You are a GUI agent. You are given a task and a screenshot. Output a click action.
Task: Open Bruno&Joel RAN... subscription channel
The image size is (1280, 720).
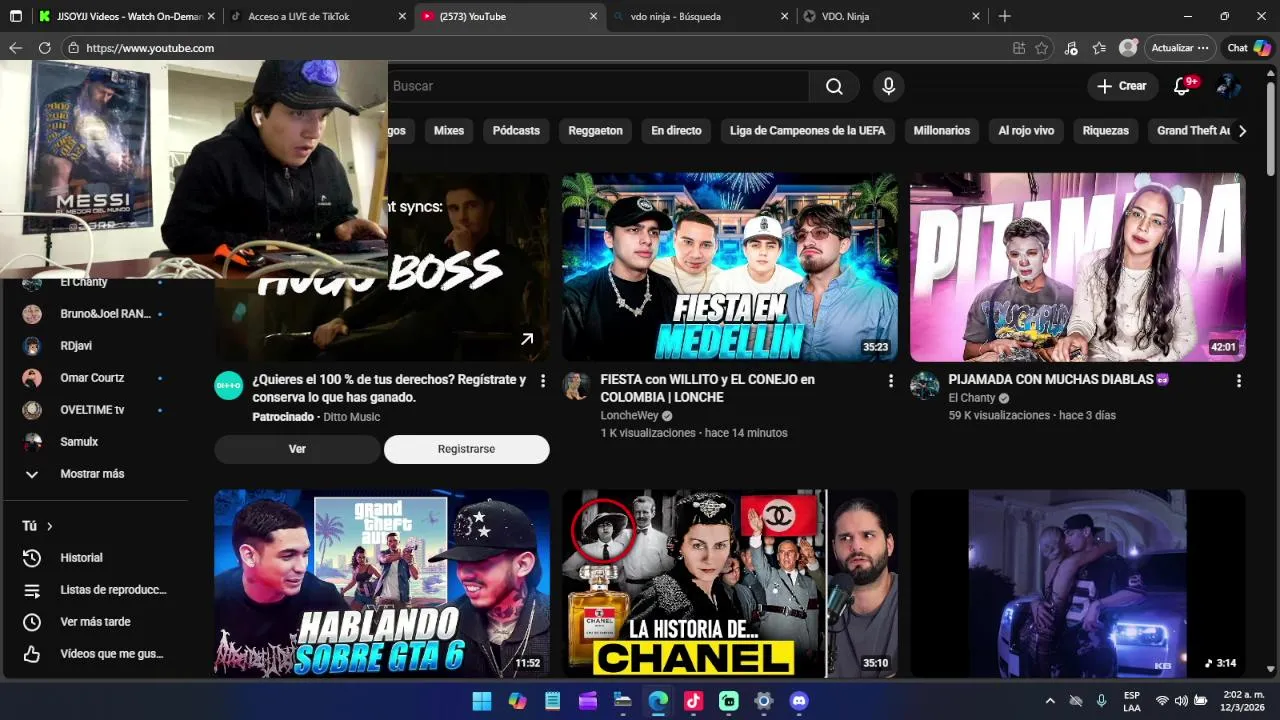point(95,314)
